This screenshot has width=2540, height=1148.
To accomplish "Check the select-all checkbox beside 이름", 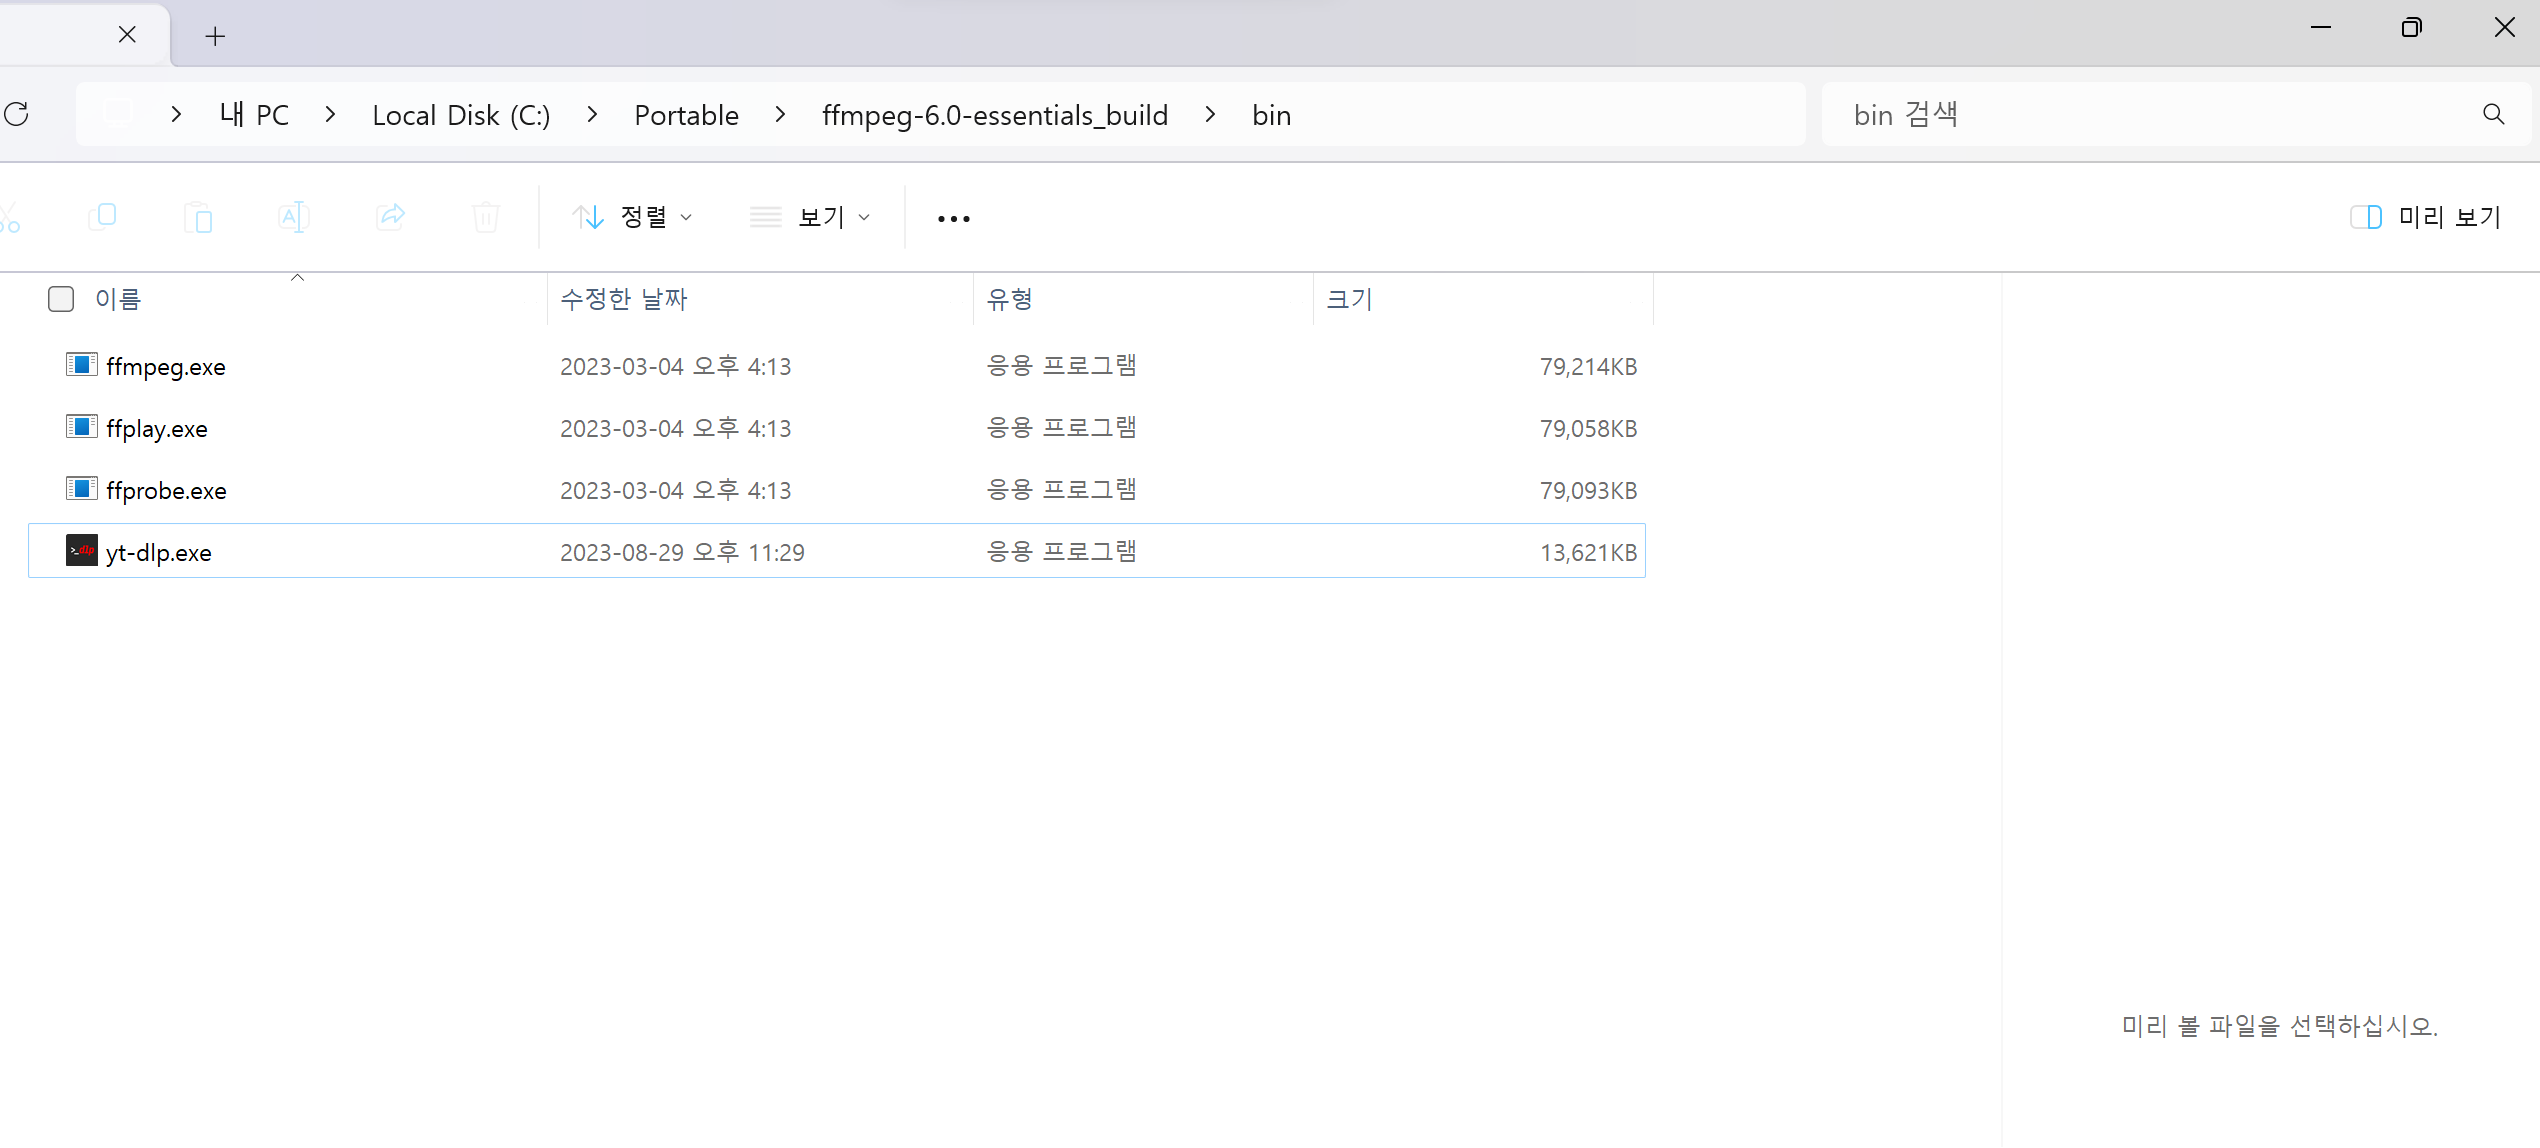I will tap(61, 299).
